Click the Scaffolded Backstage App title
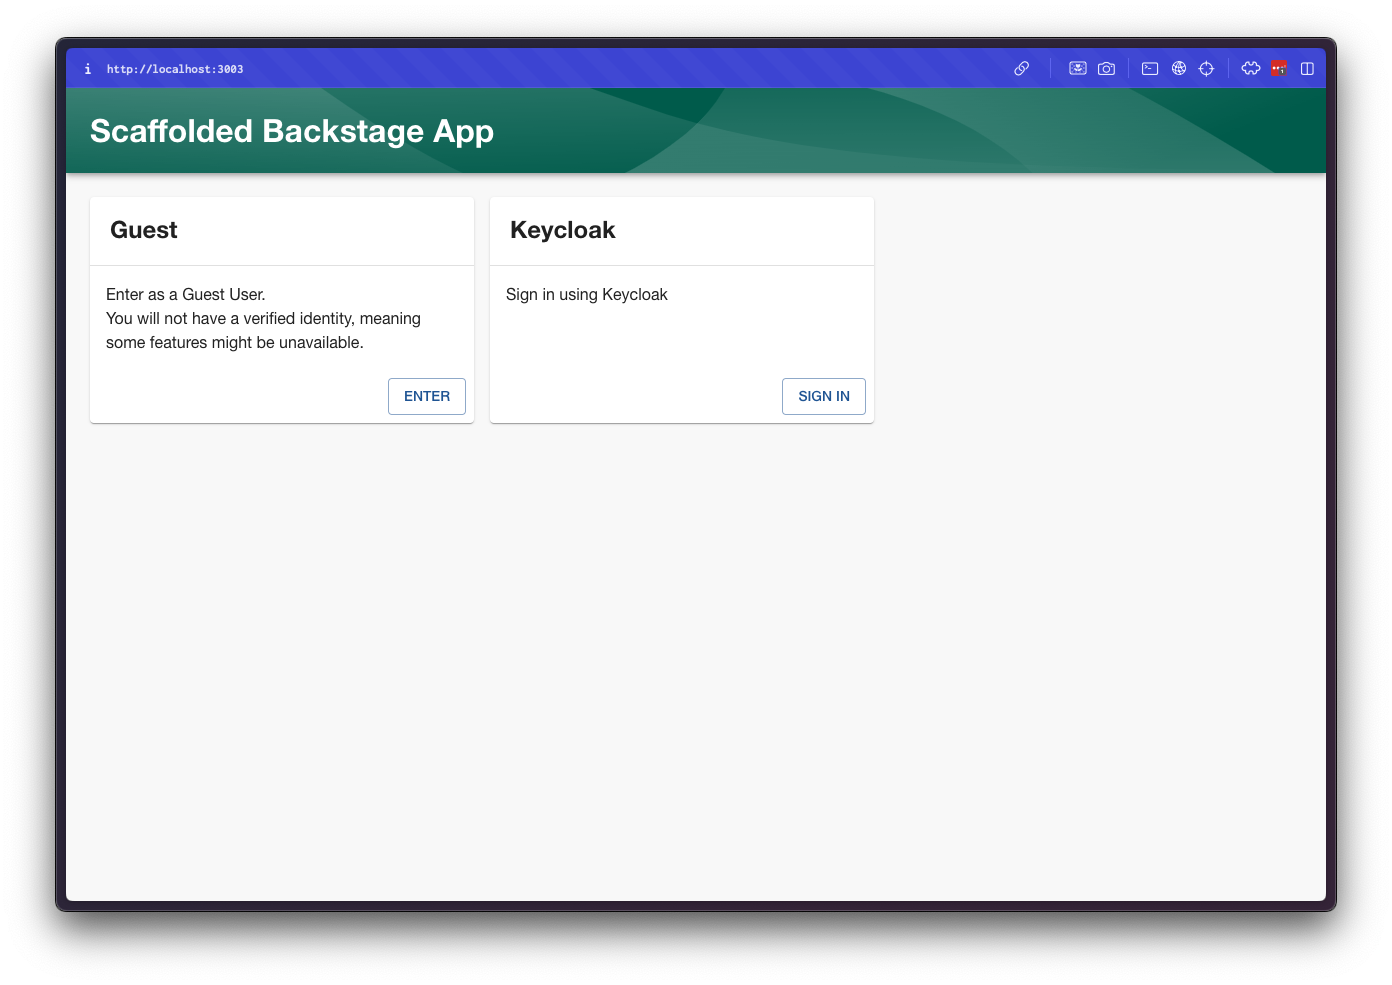This screenshot has height=985, width=1392. pos(292,131)
